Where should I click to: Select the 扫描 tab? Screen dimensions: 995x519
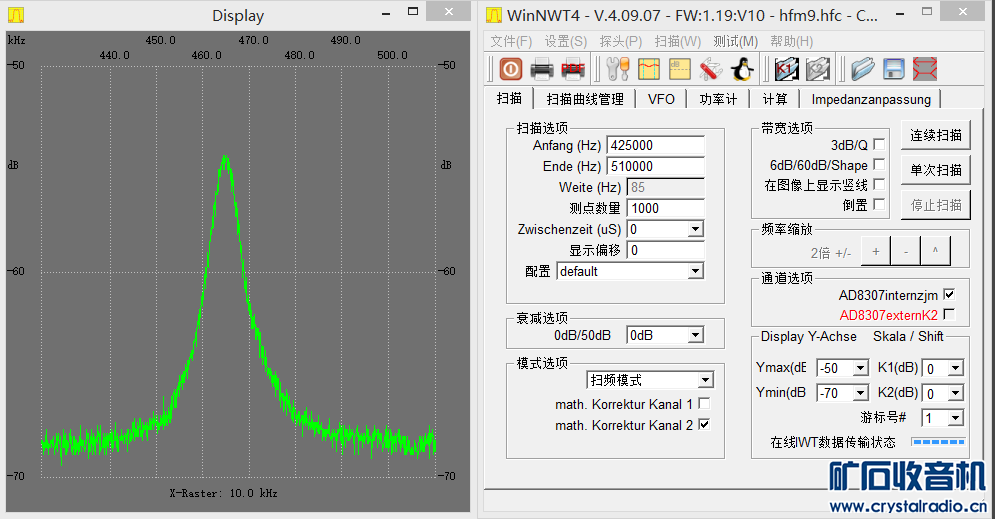(509, 98)
